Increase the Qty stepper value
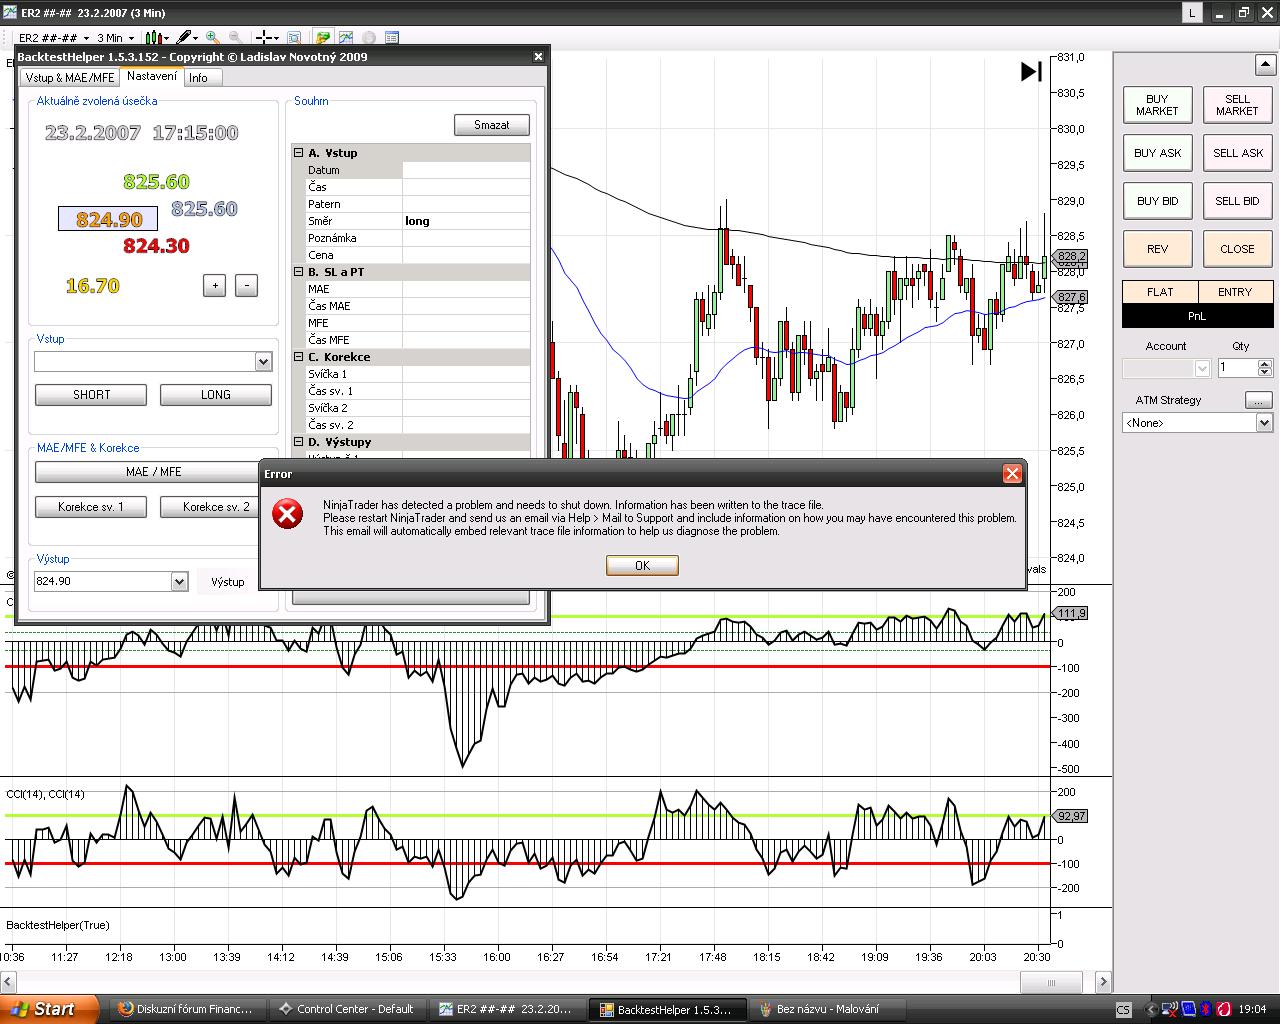 coord(1265,363)
